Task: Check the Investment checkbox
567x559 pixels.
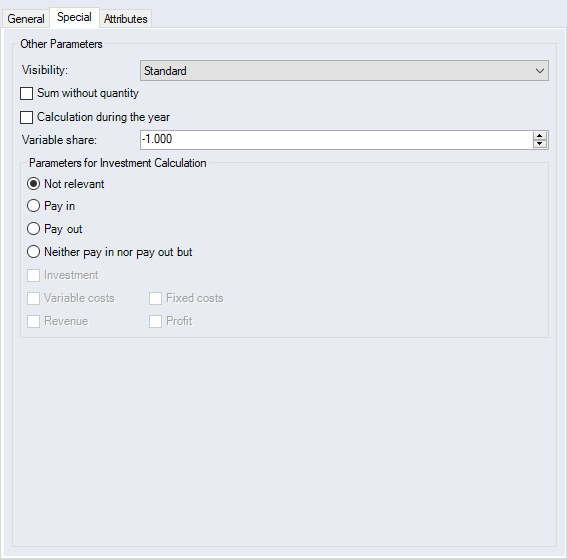Action: (x=33, y=275)
